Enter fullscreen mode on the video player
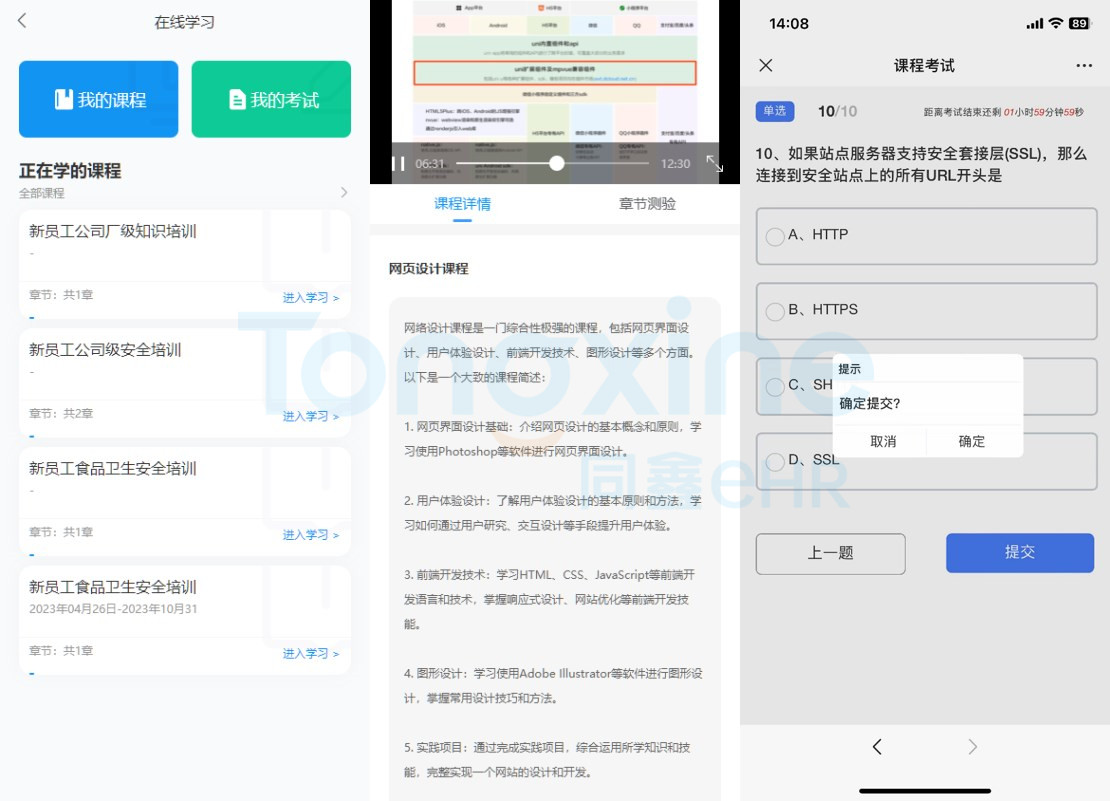 (x=716, y=163)
